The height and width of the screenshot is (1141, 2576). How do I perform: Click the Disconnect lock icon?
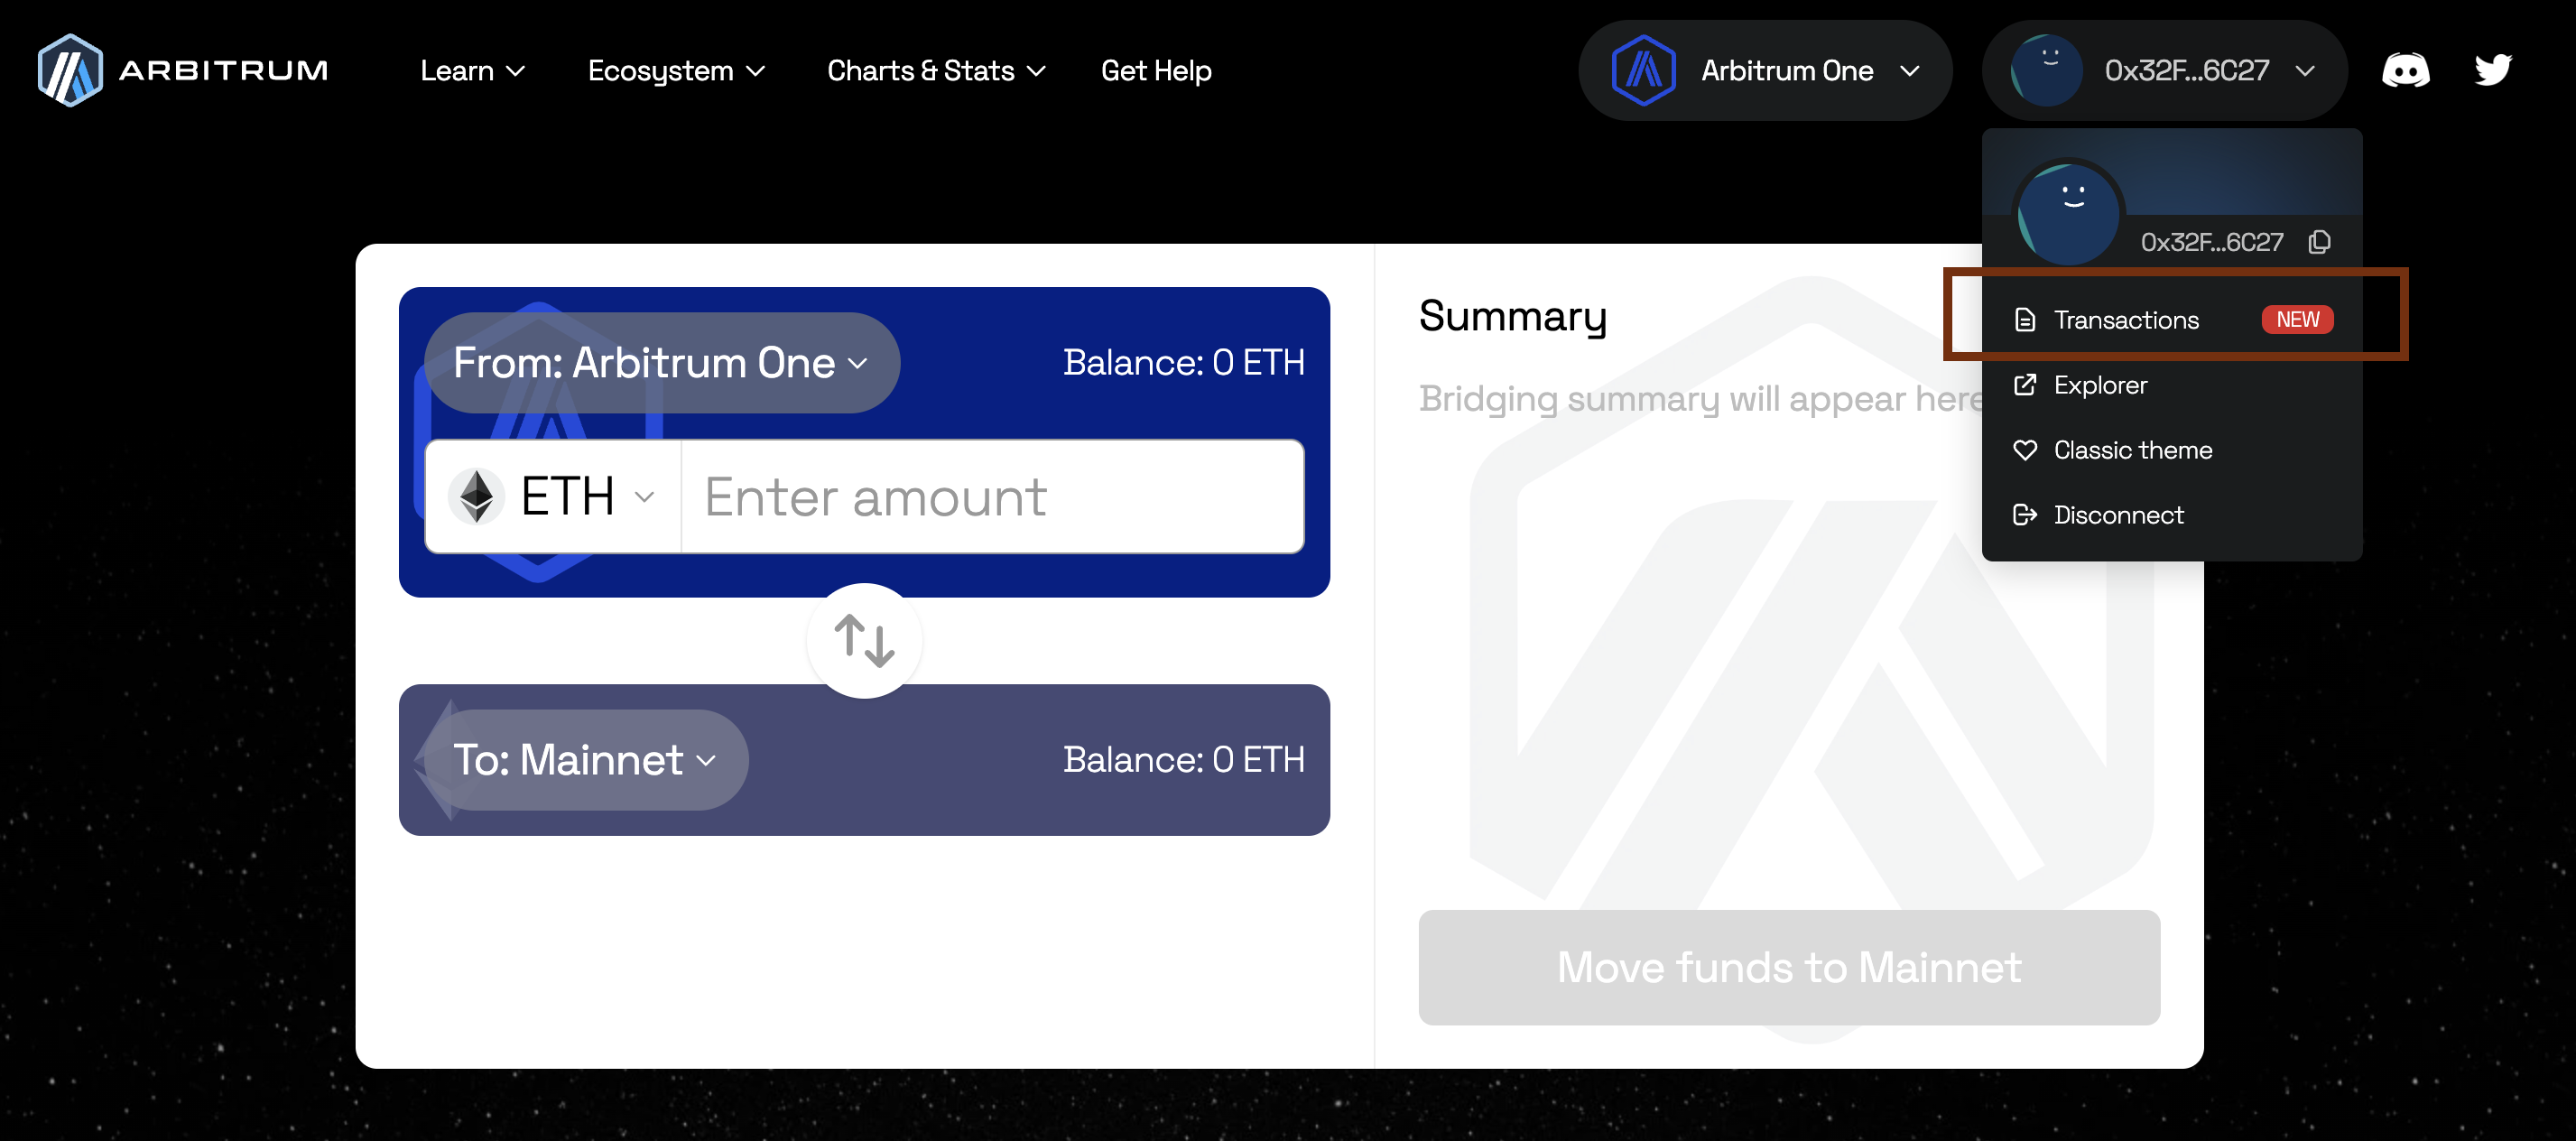(2024, 513)
